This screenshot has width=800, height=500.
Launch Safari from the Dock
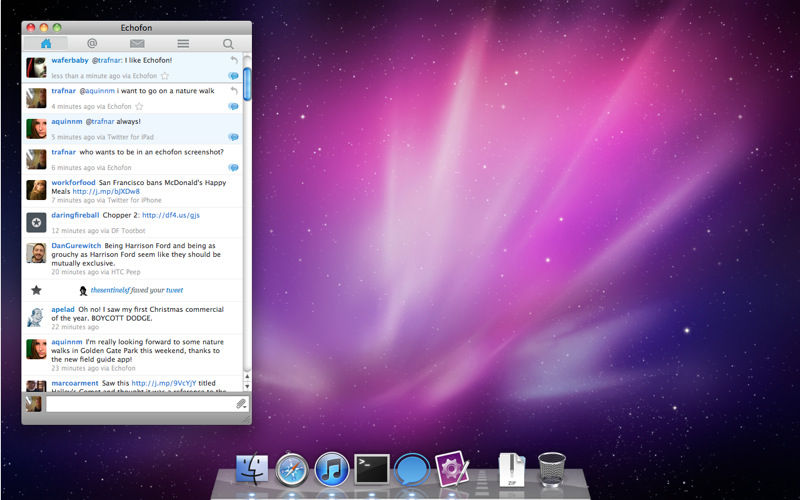292,470
